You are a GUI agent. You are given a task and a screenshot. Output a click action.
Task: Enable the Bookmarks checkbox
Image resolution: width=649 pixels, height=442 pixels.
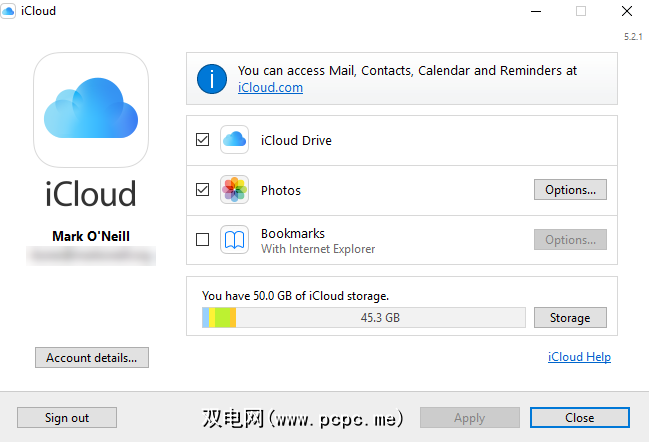203,240
